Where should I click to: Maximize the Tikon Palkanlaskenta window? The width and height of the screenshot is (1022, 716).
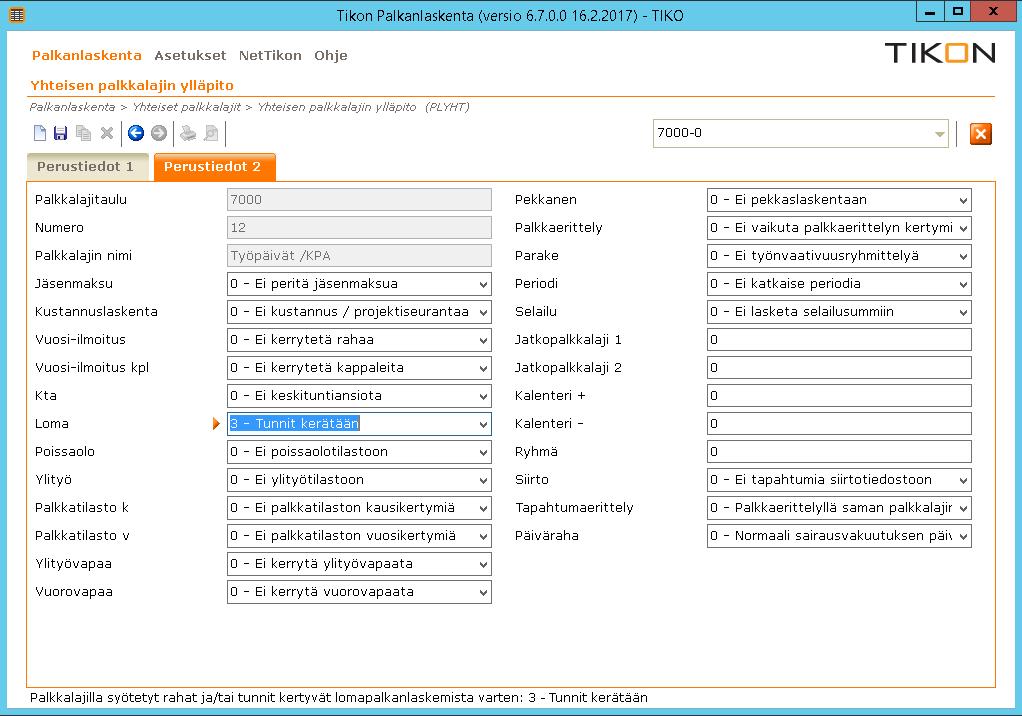(x=957, y=12)
